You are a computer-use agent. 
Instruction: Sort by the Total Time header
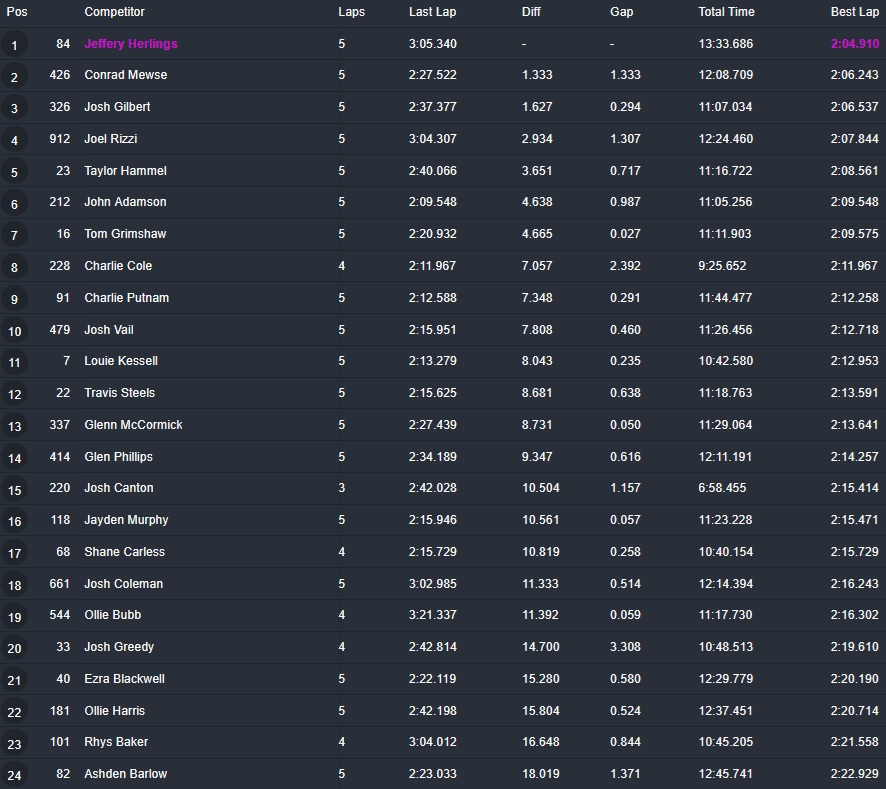coord(727,12)
